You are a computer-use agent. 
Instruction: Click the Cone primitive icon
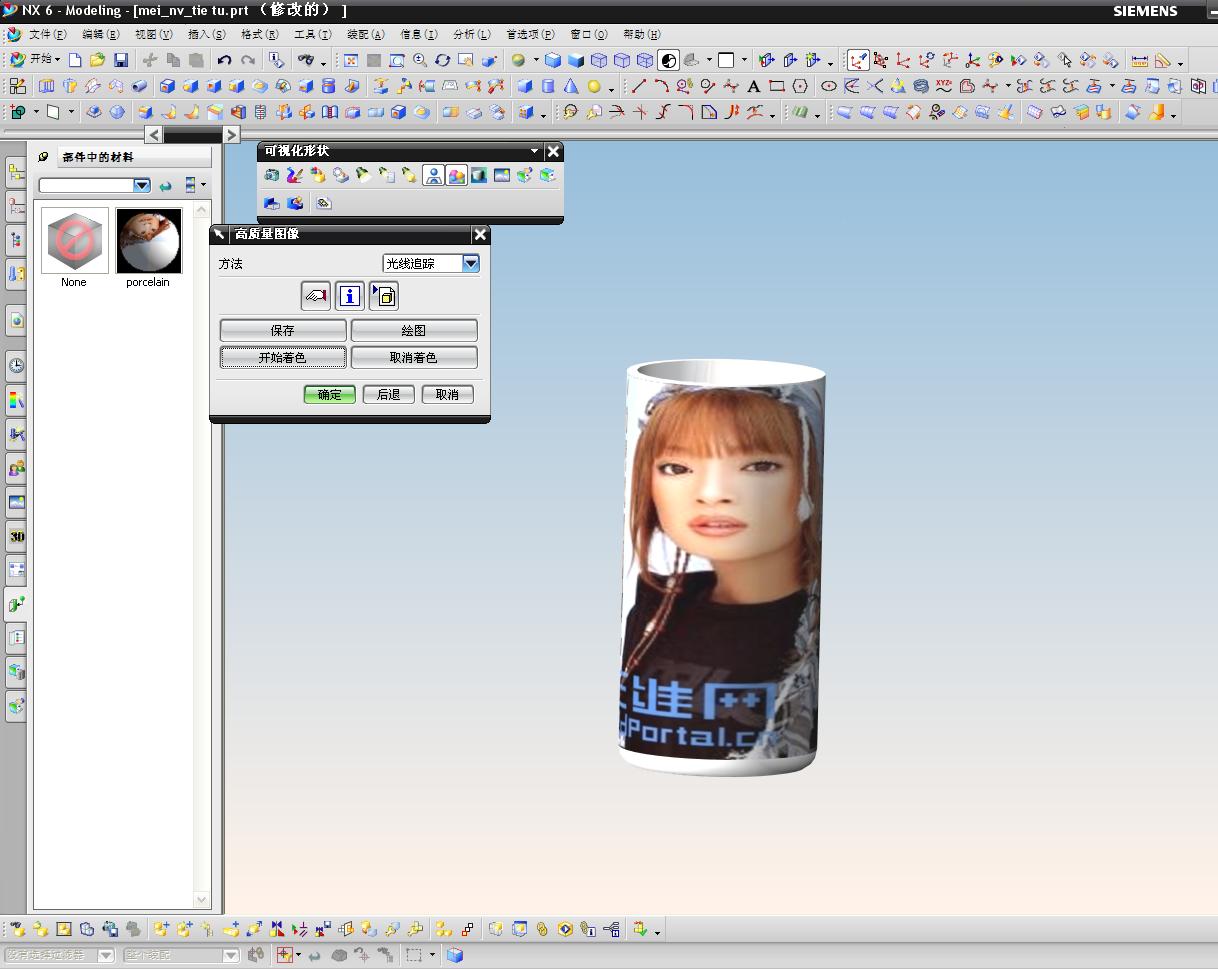[x=570, y=86]
